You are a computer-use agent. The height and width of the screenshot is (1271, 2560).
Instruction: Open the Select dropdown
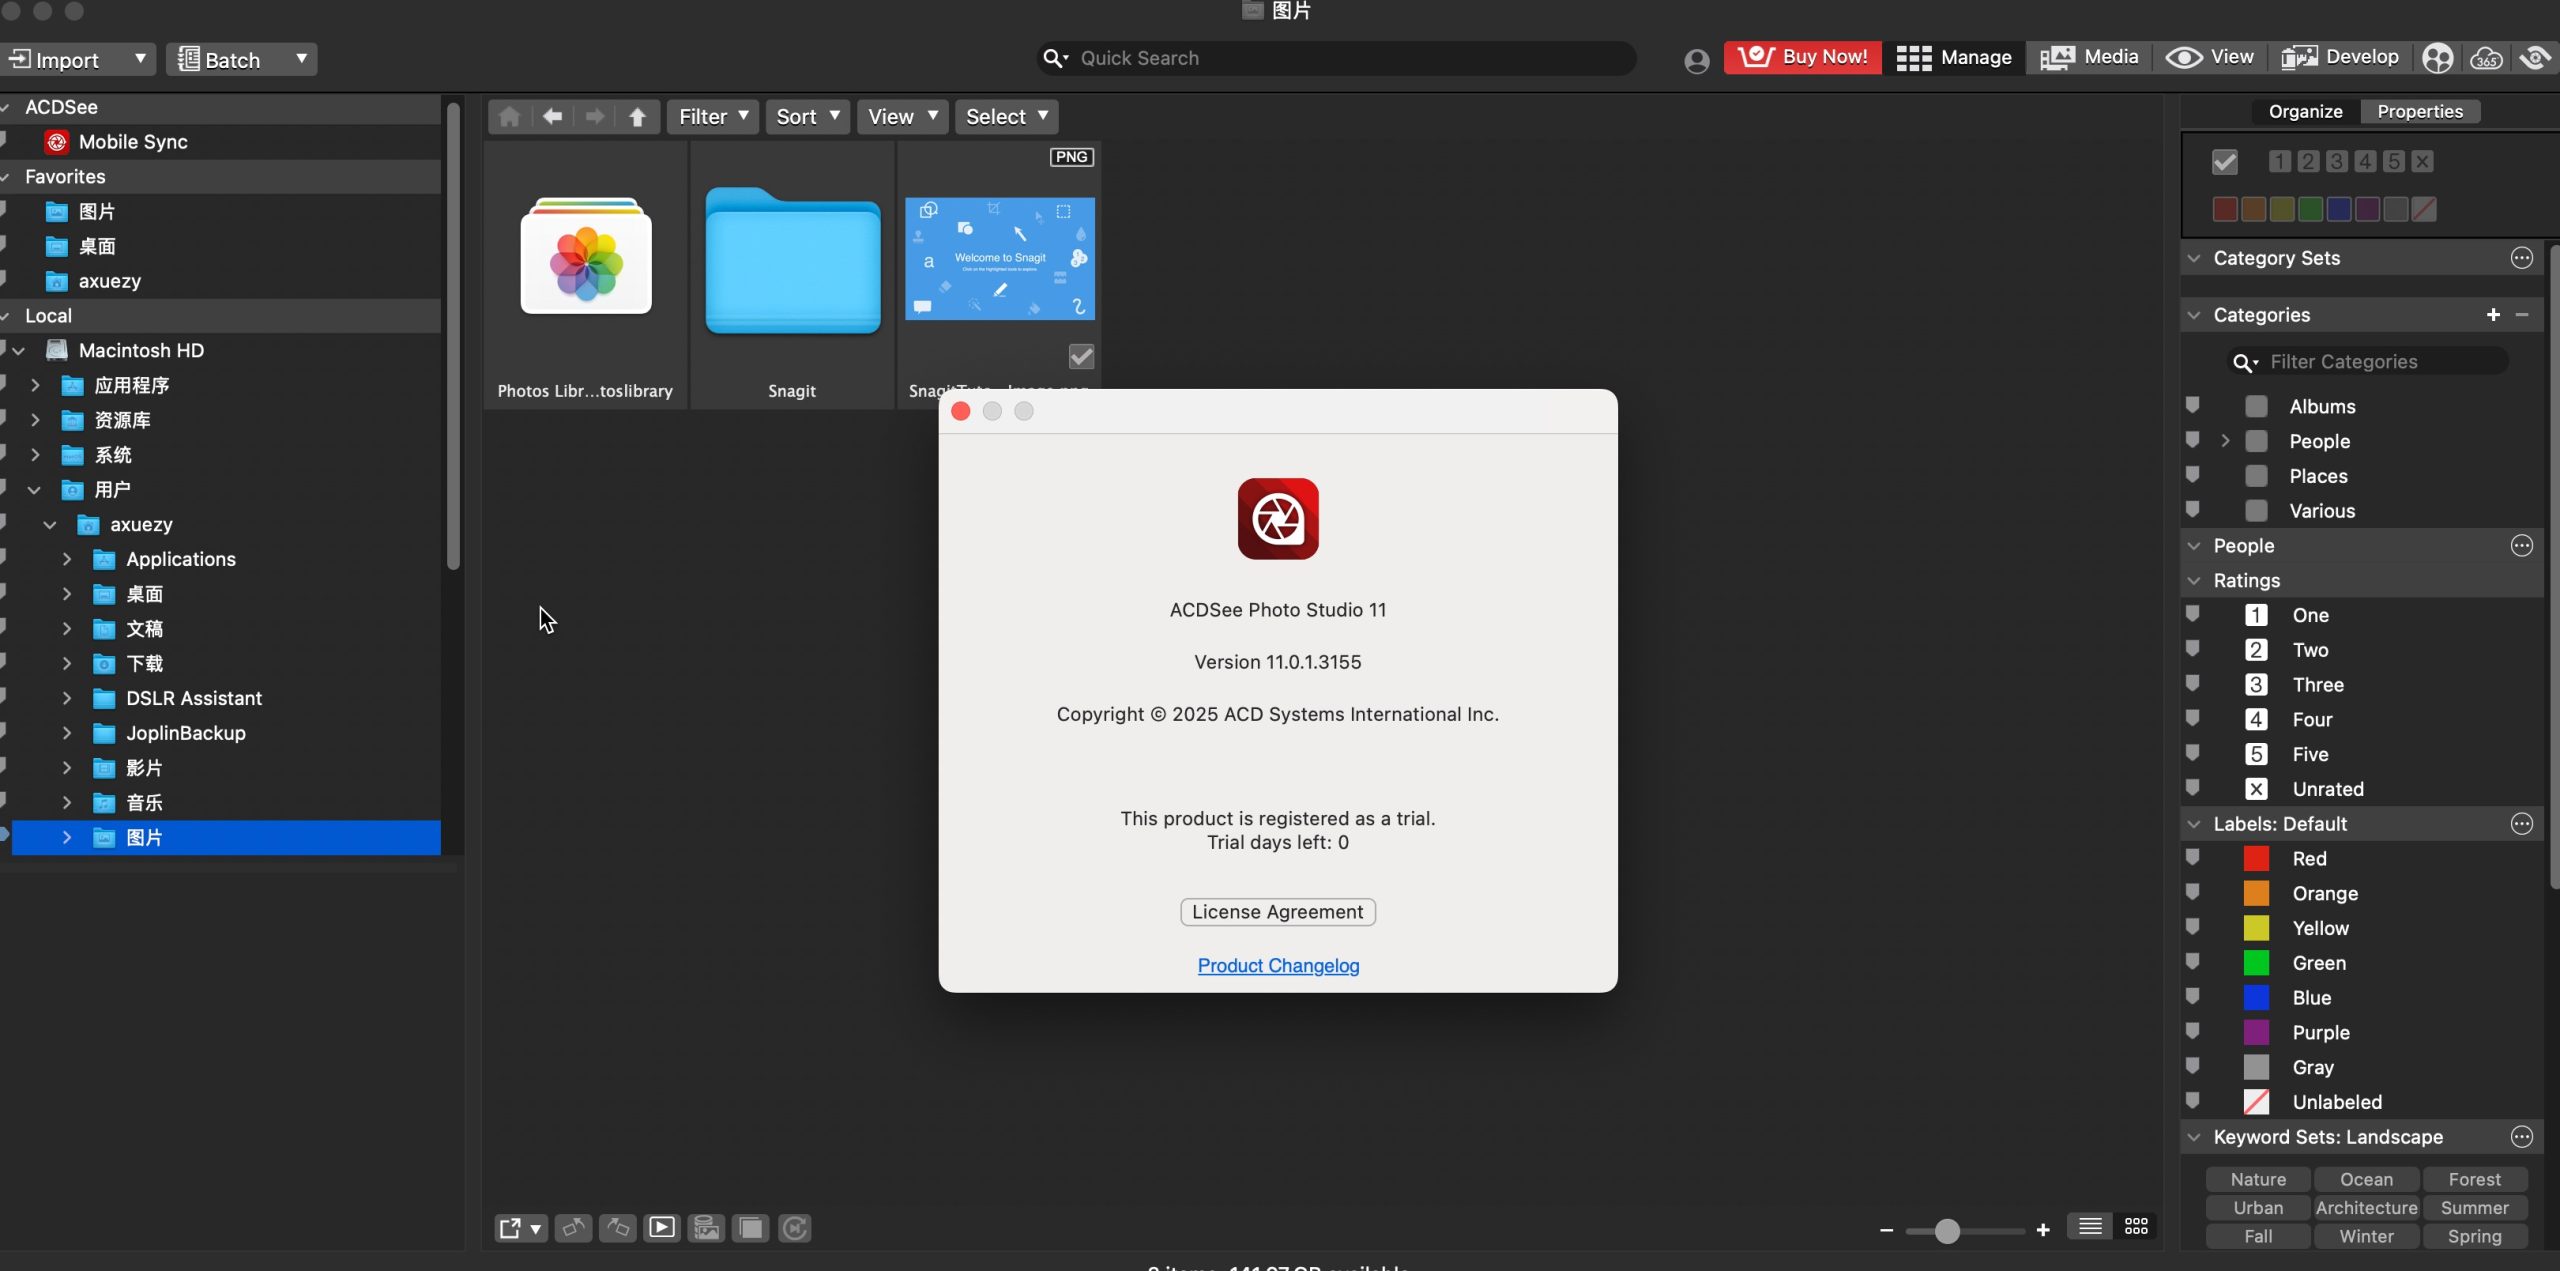pyautogui.click(x=1006, y=117)
